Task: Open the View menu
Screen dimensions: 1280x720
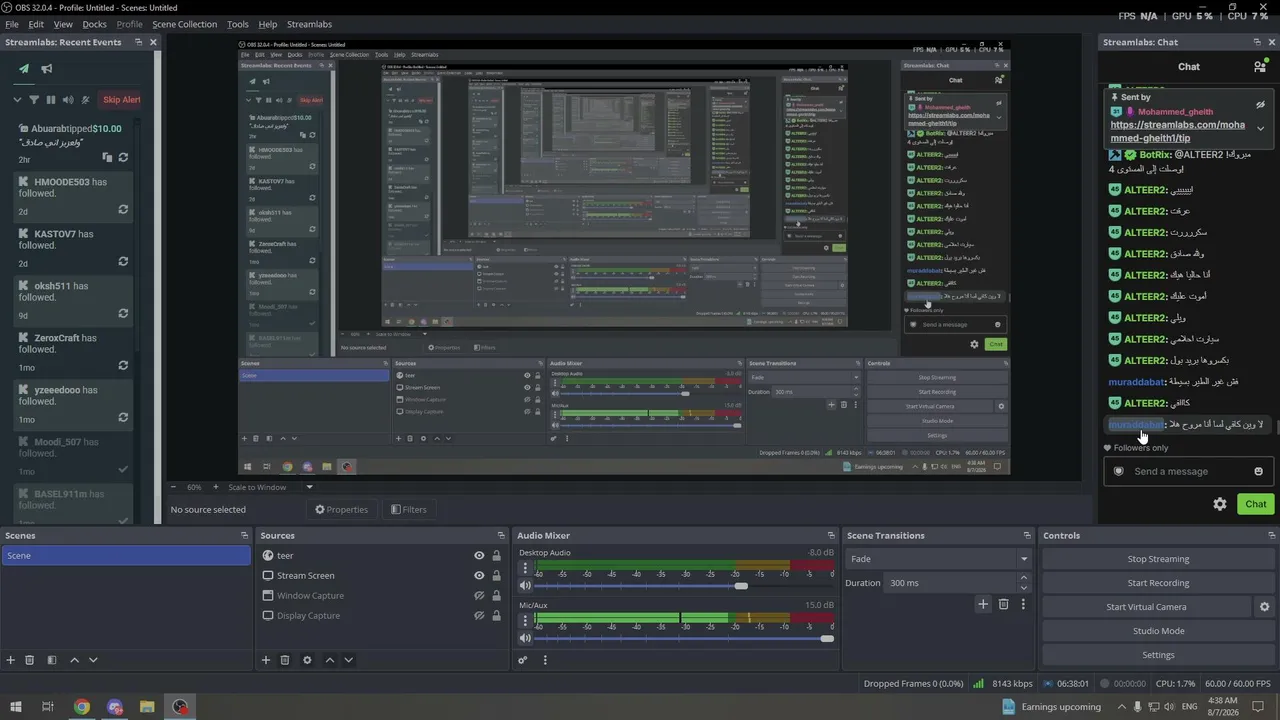Action: coord(63,24)
